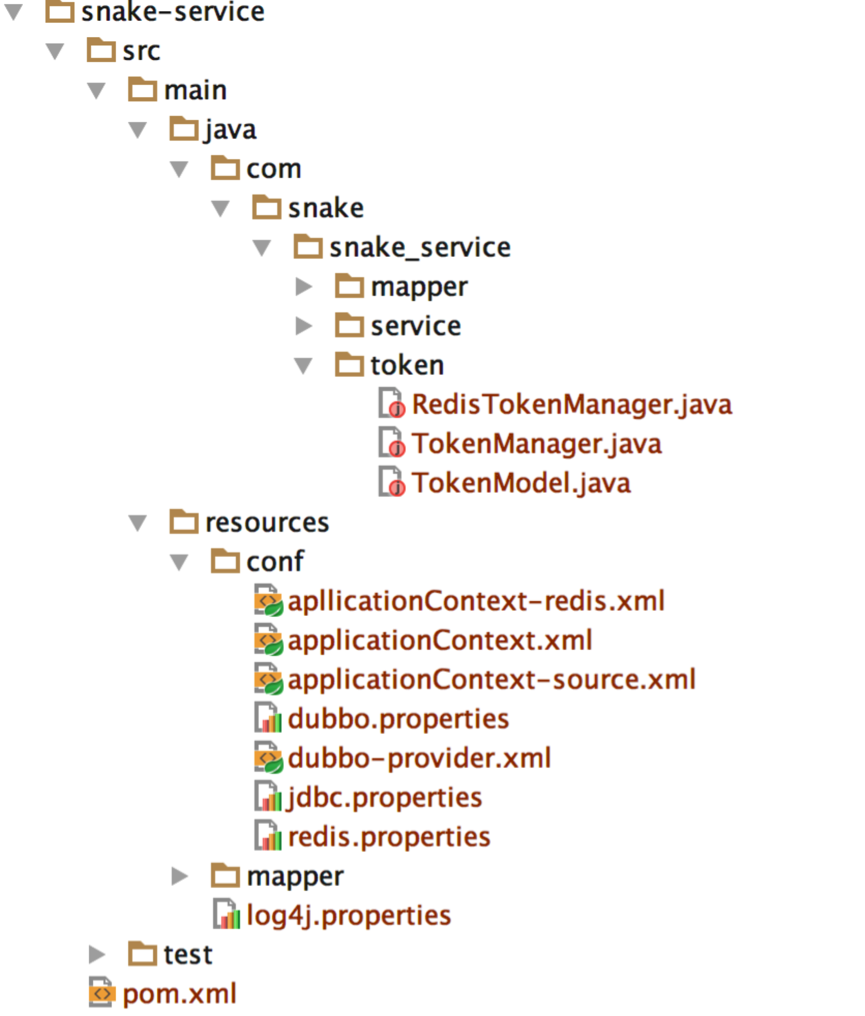Click the log4j.properties file icon
This screenshot has height=1016, width=865.
227,915
